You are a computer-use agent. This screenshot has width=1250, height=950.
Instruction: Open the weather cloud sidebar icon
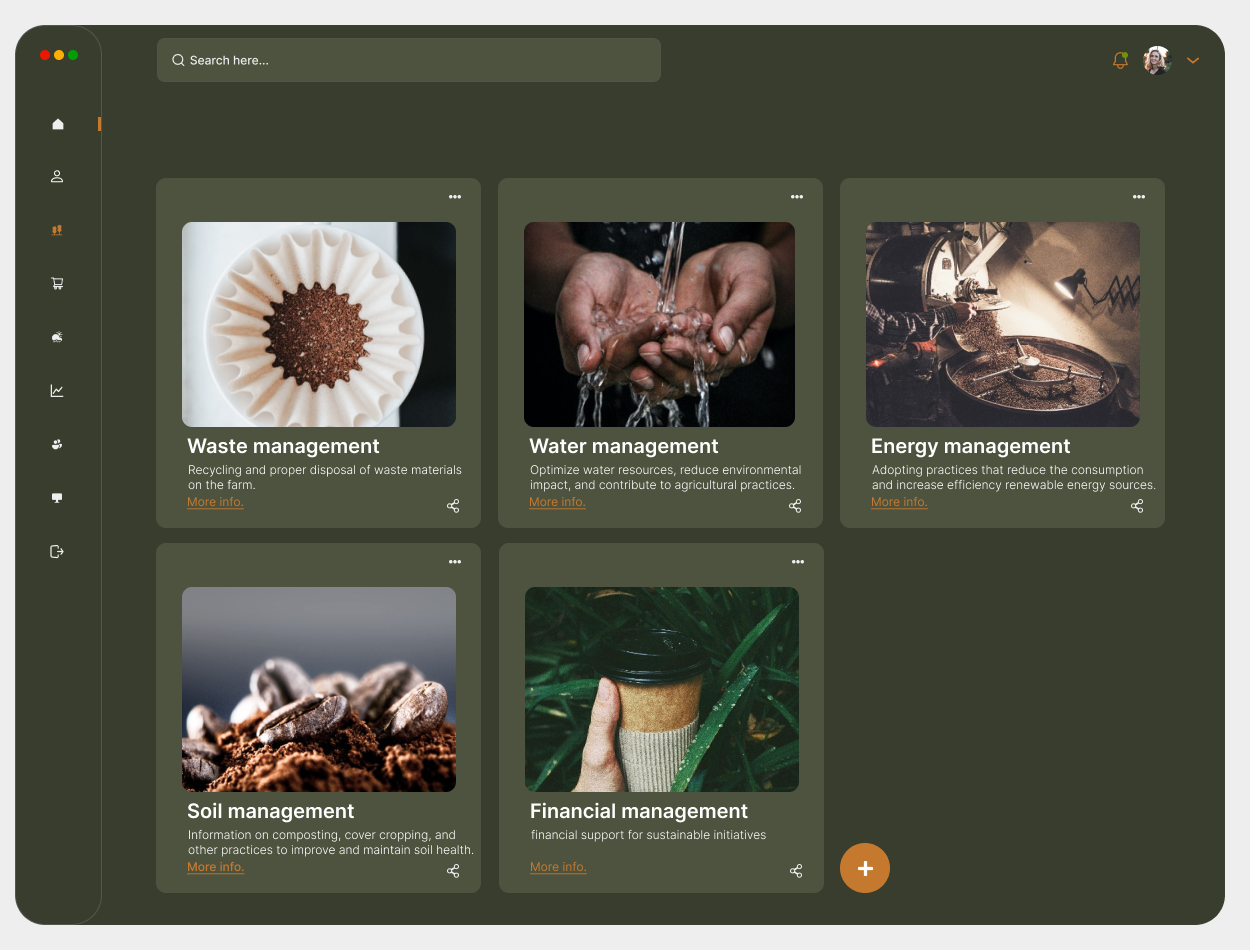coord(57,337)
